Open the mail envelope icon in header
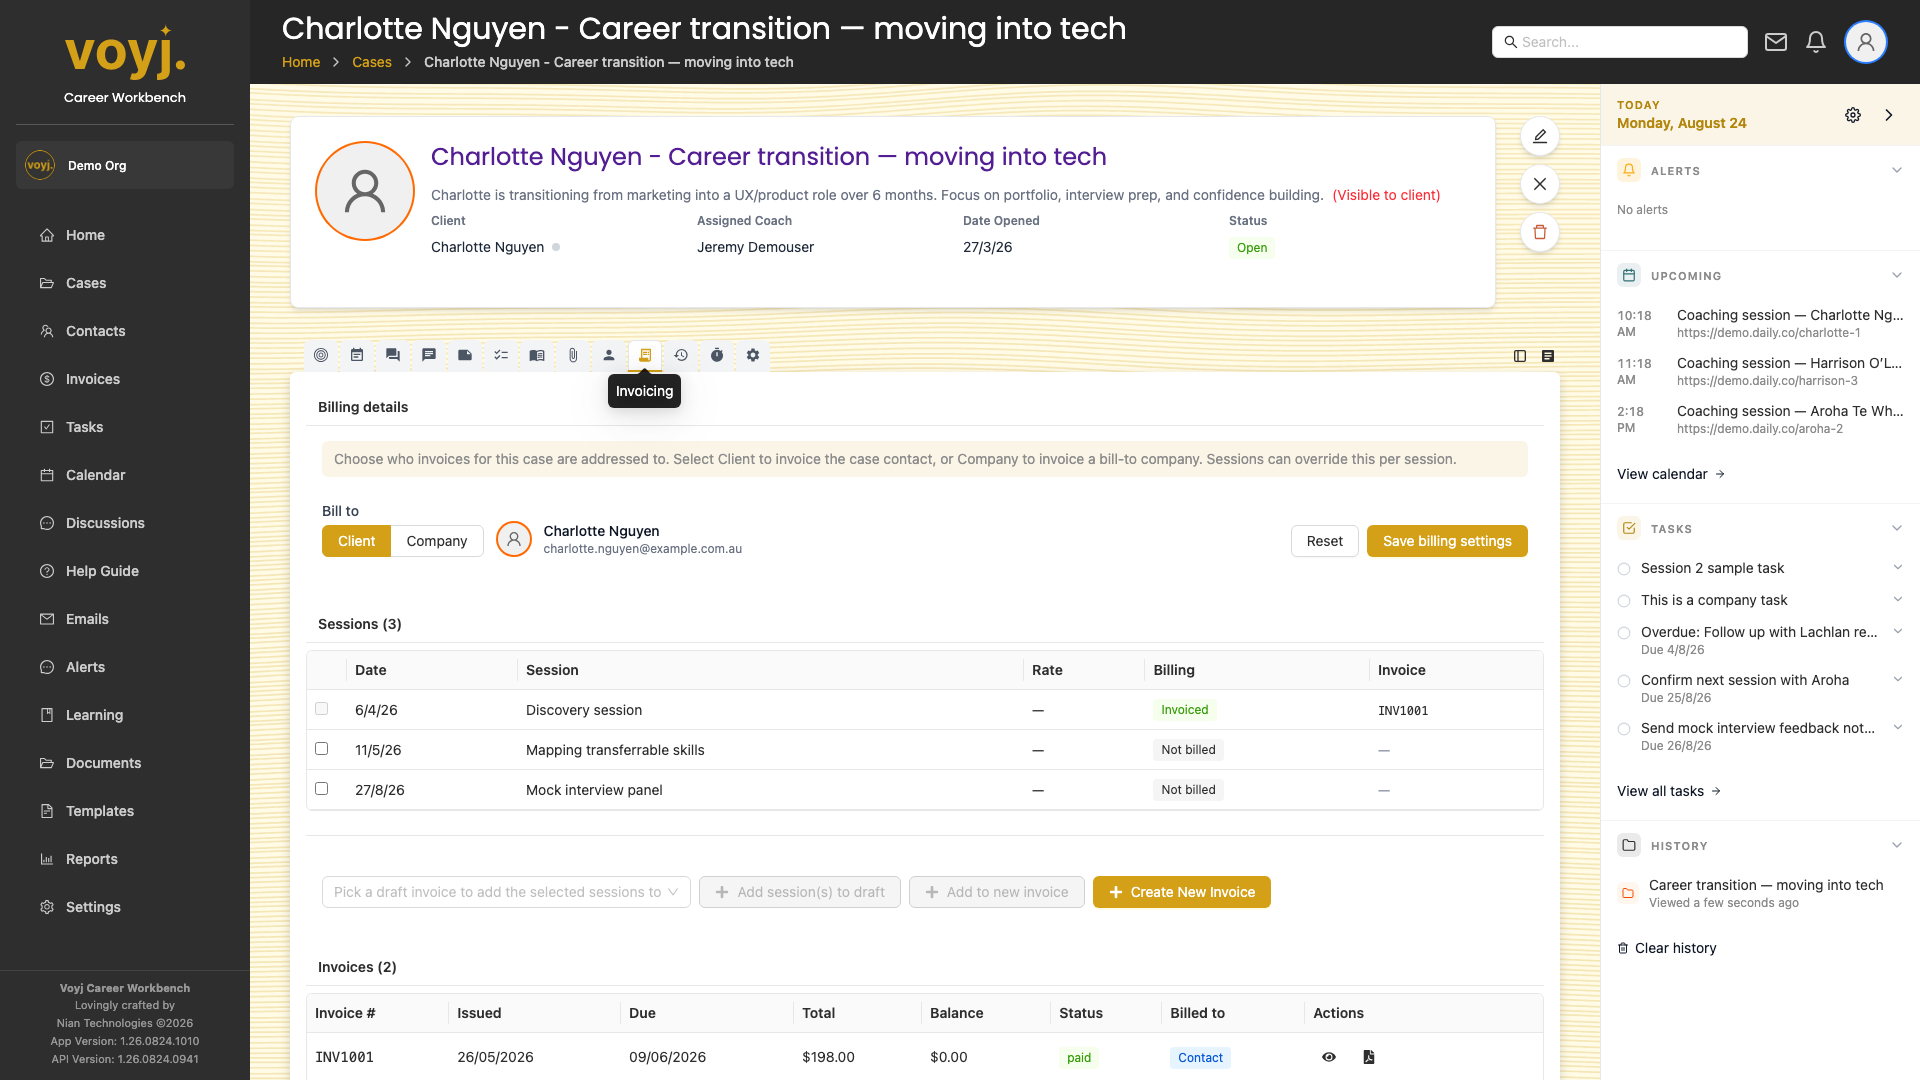 [x=1776, y=42]
